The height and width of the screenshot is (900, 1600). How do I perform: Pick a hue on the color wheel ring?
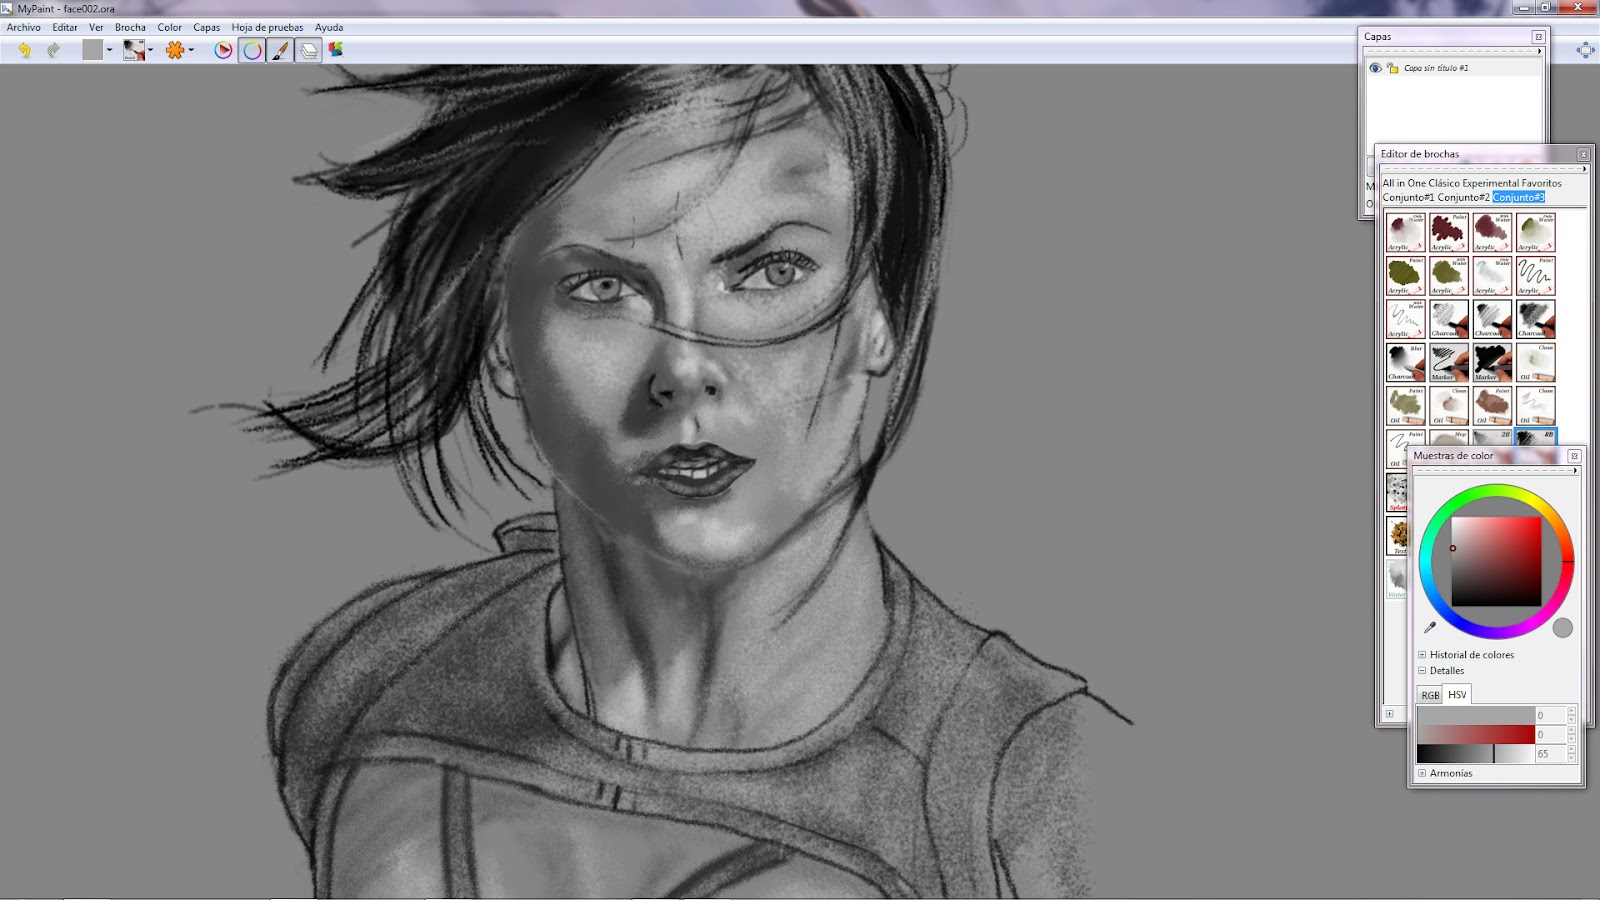pos(1496,492)
